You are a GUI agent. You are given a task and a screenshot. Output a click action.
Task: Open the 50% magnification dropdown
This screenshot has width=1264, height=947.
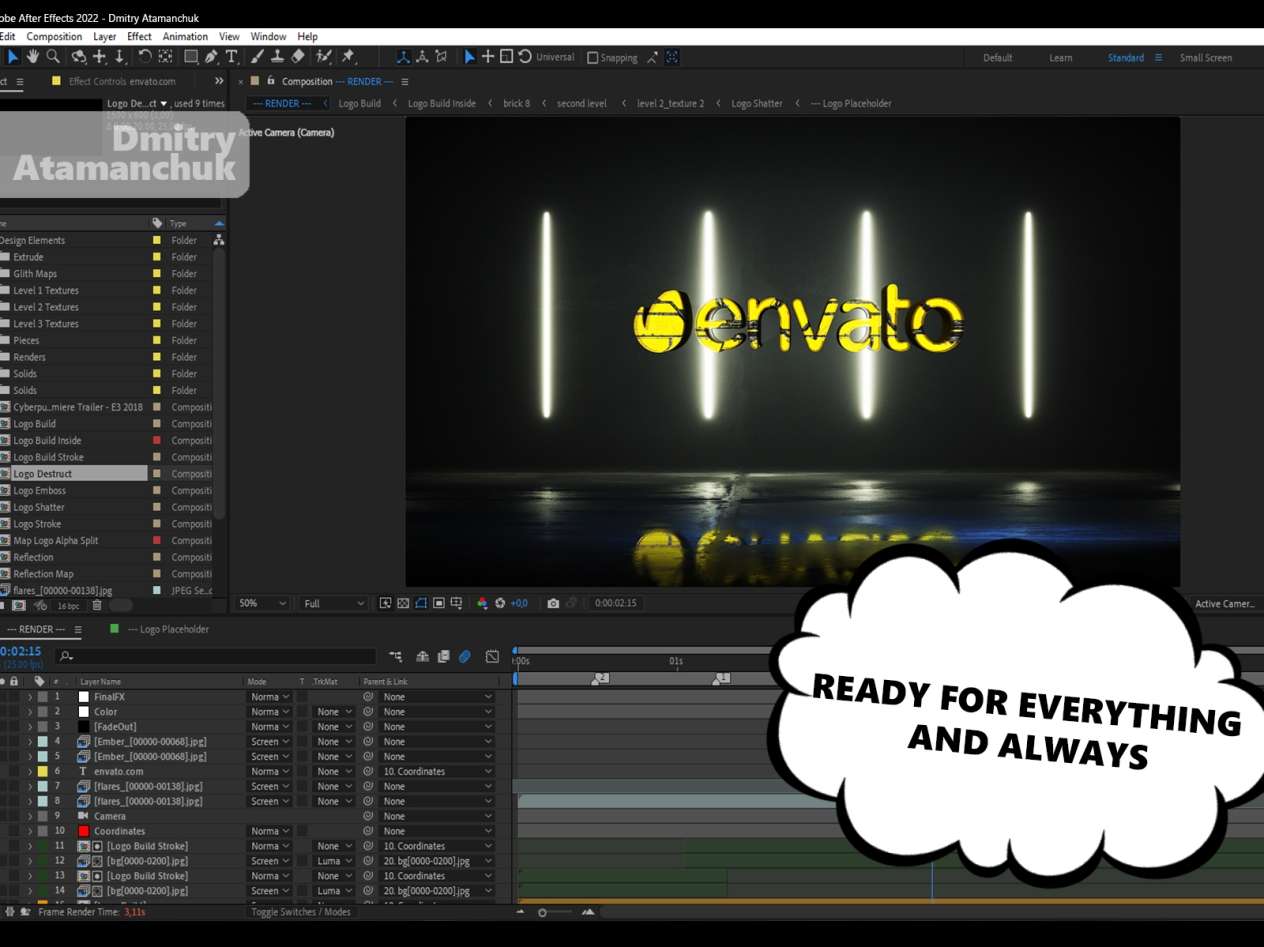pyautogui.click(x=263, y=603)
